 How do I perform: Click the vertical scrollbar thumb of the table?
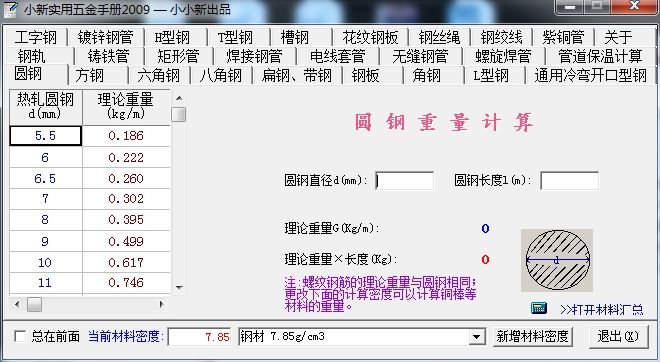(x=179, y=114)
